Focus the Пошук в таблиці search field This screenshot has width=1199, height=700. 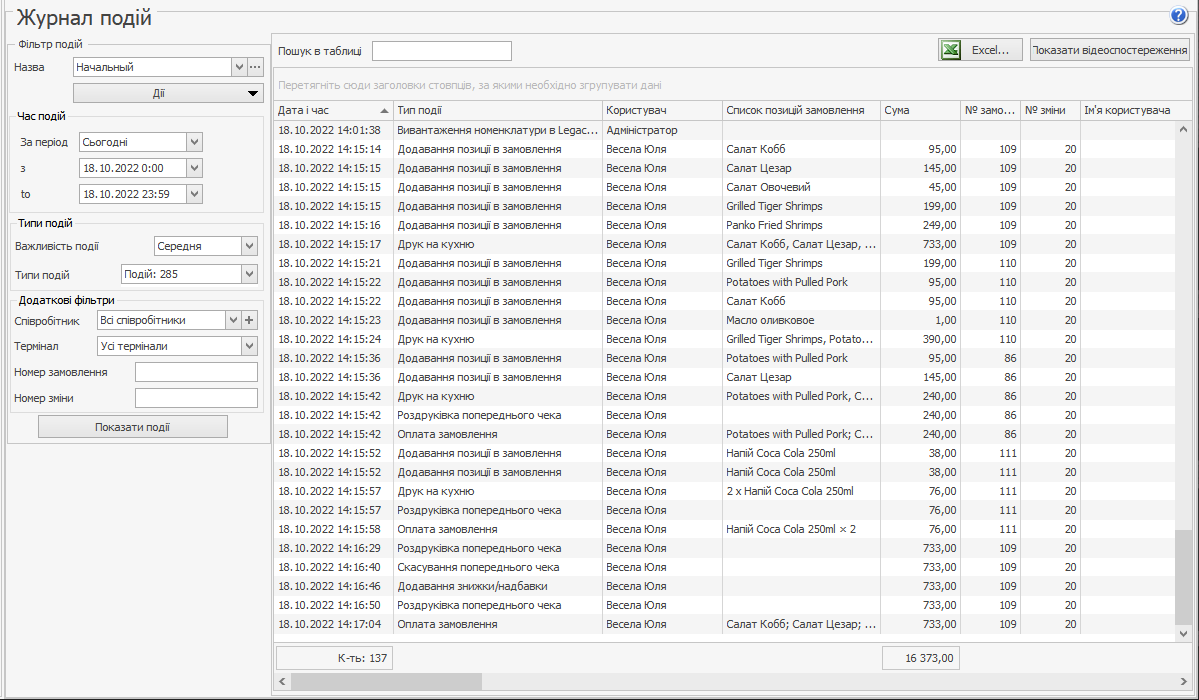(x=441, y=51)
